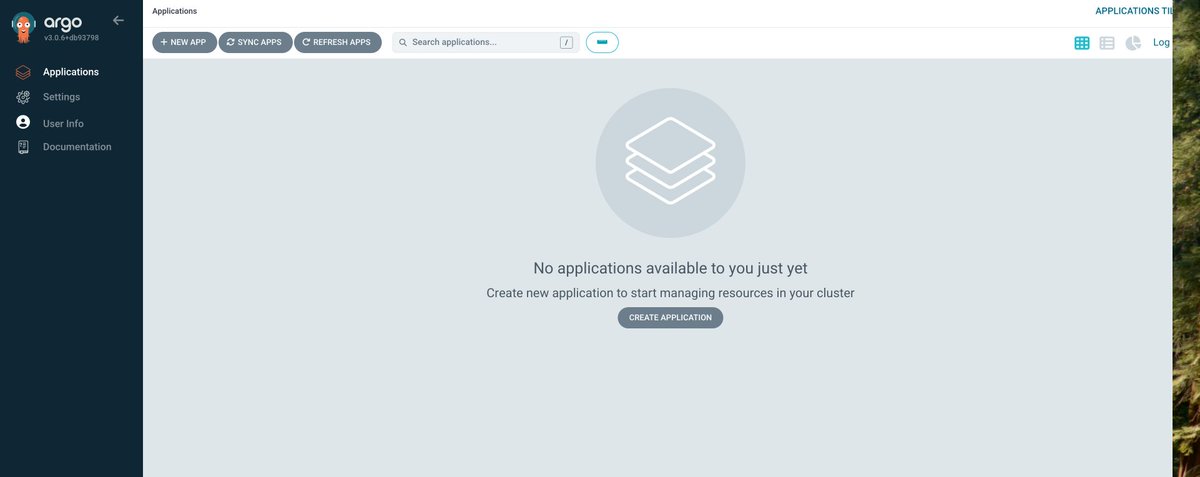Switch to summary pie chart view
Viewport: 1200px width, 477px height.
click(1133, 43)
